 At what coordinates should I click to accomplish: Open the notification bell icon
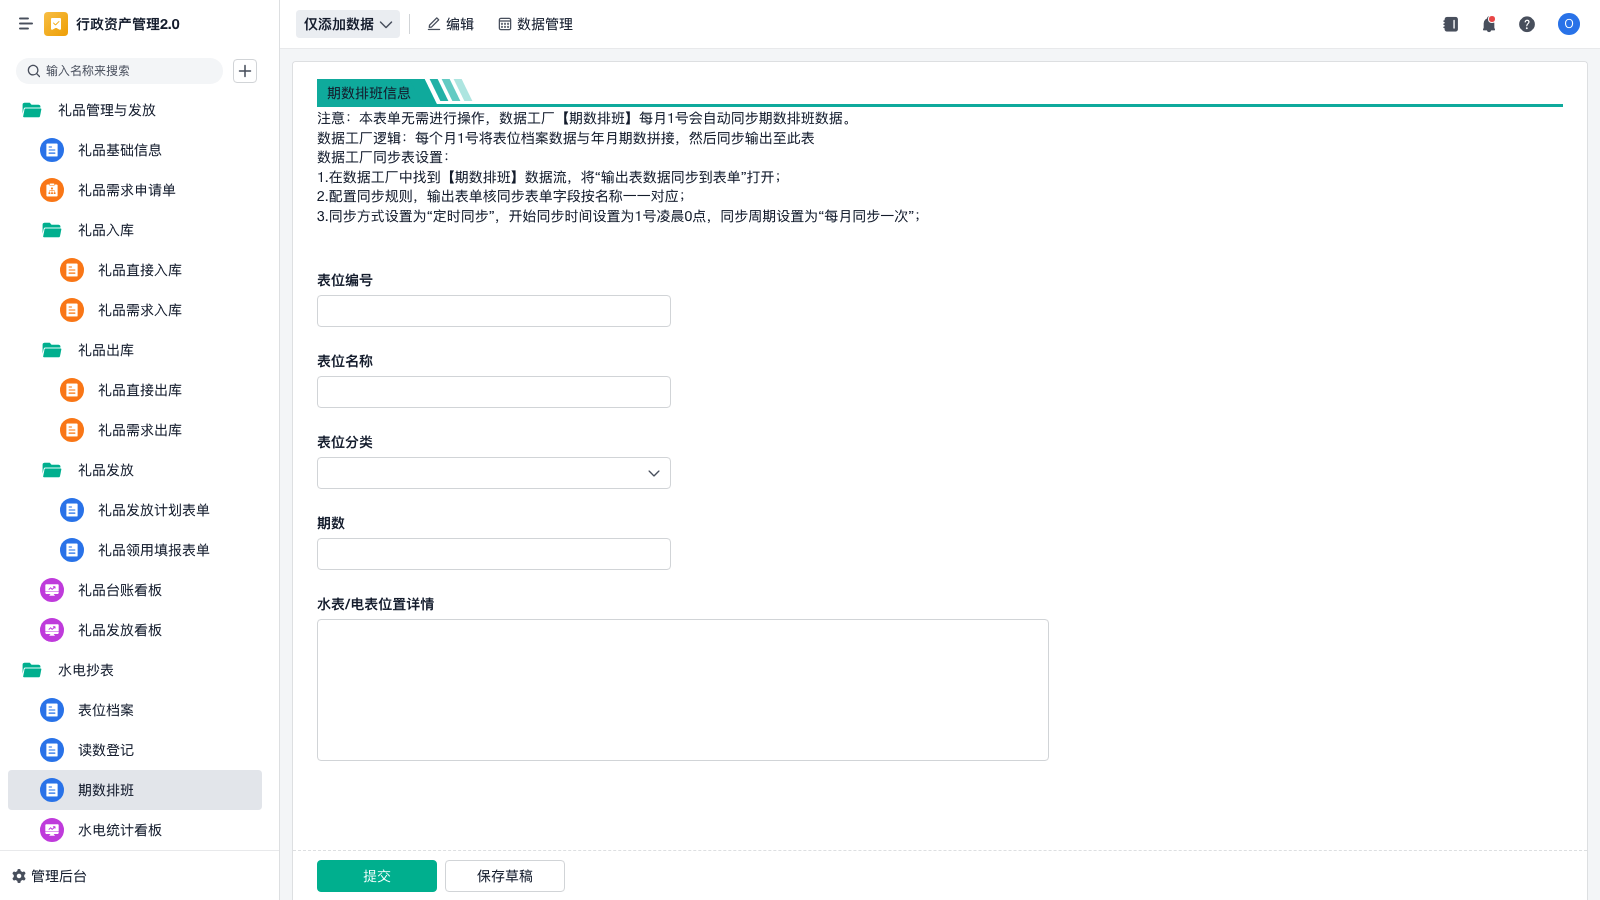click(x=1489, y=24)
